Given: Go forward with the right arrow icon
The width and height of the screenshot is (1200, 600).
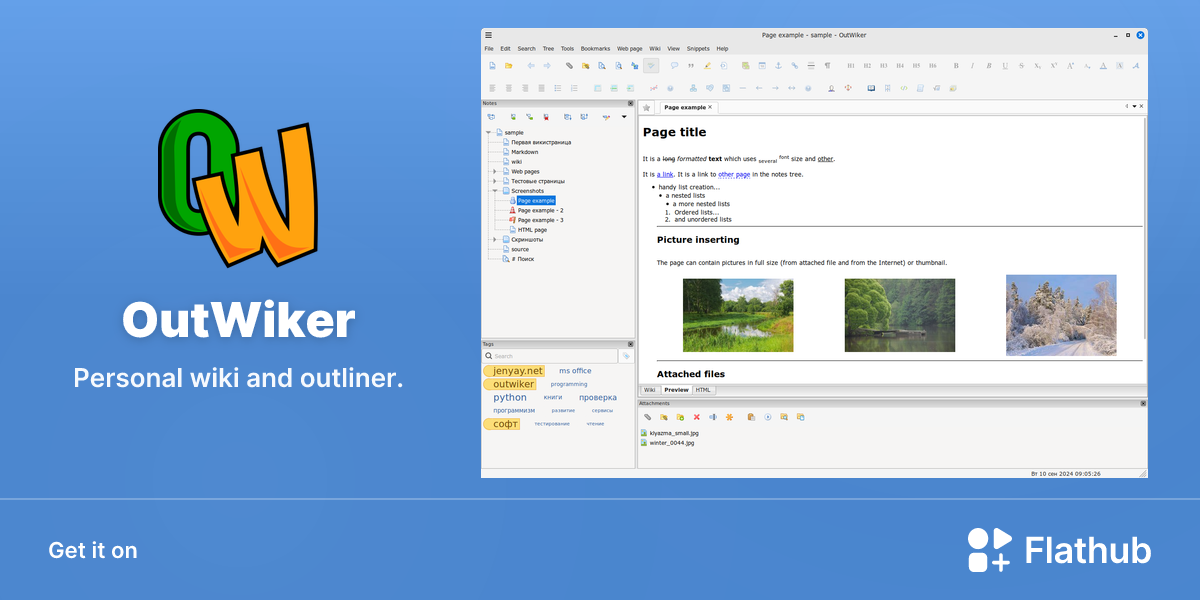Looking at the screenshot, I should [547, 66].
